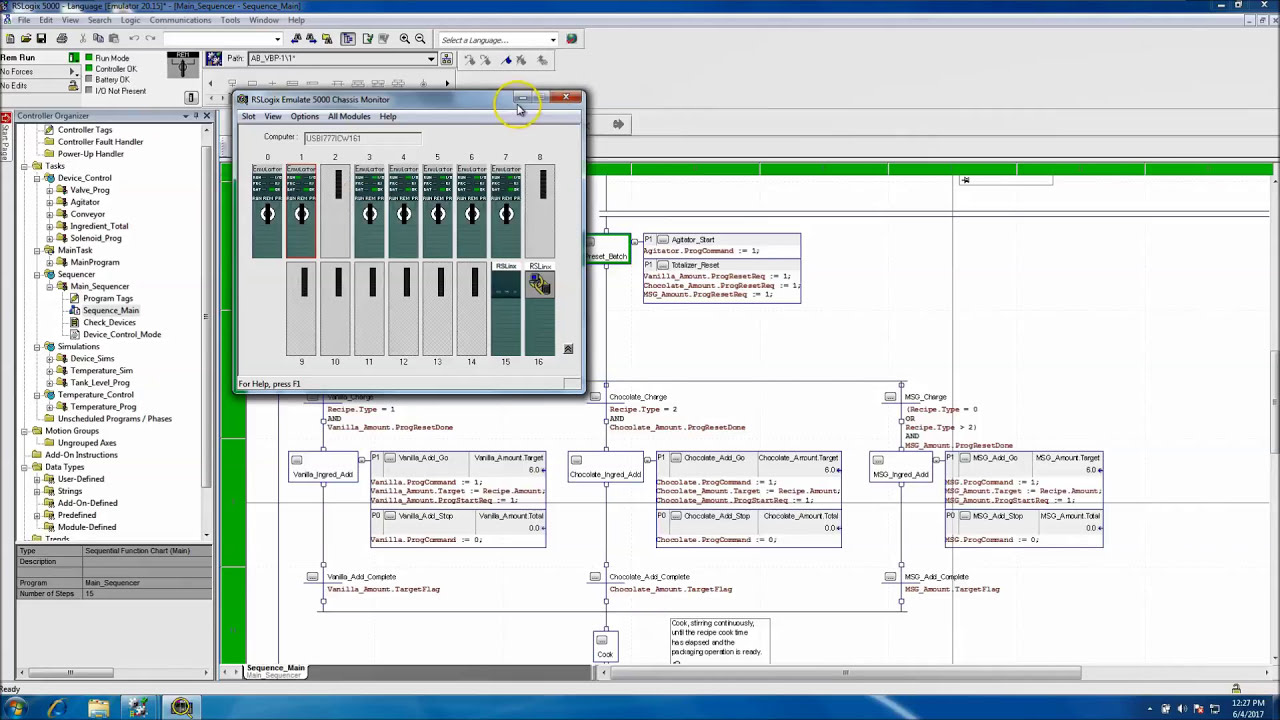Open the Slot menu in Chassis Monitor
The height and width of the screenshot is (720, 1280).
coord(248,117)
